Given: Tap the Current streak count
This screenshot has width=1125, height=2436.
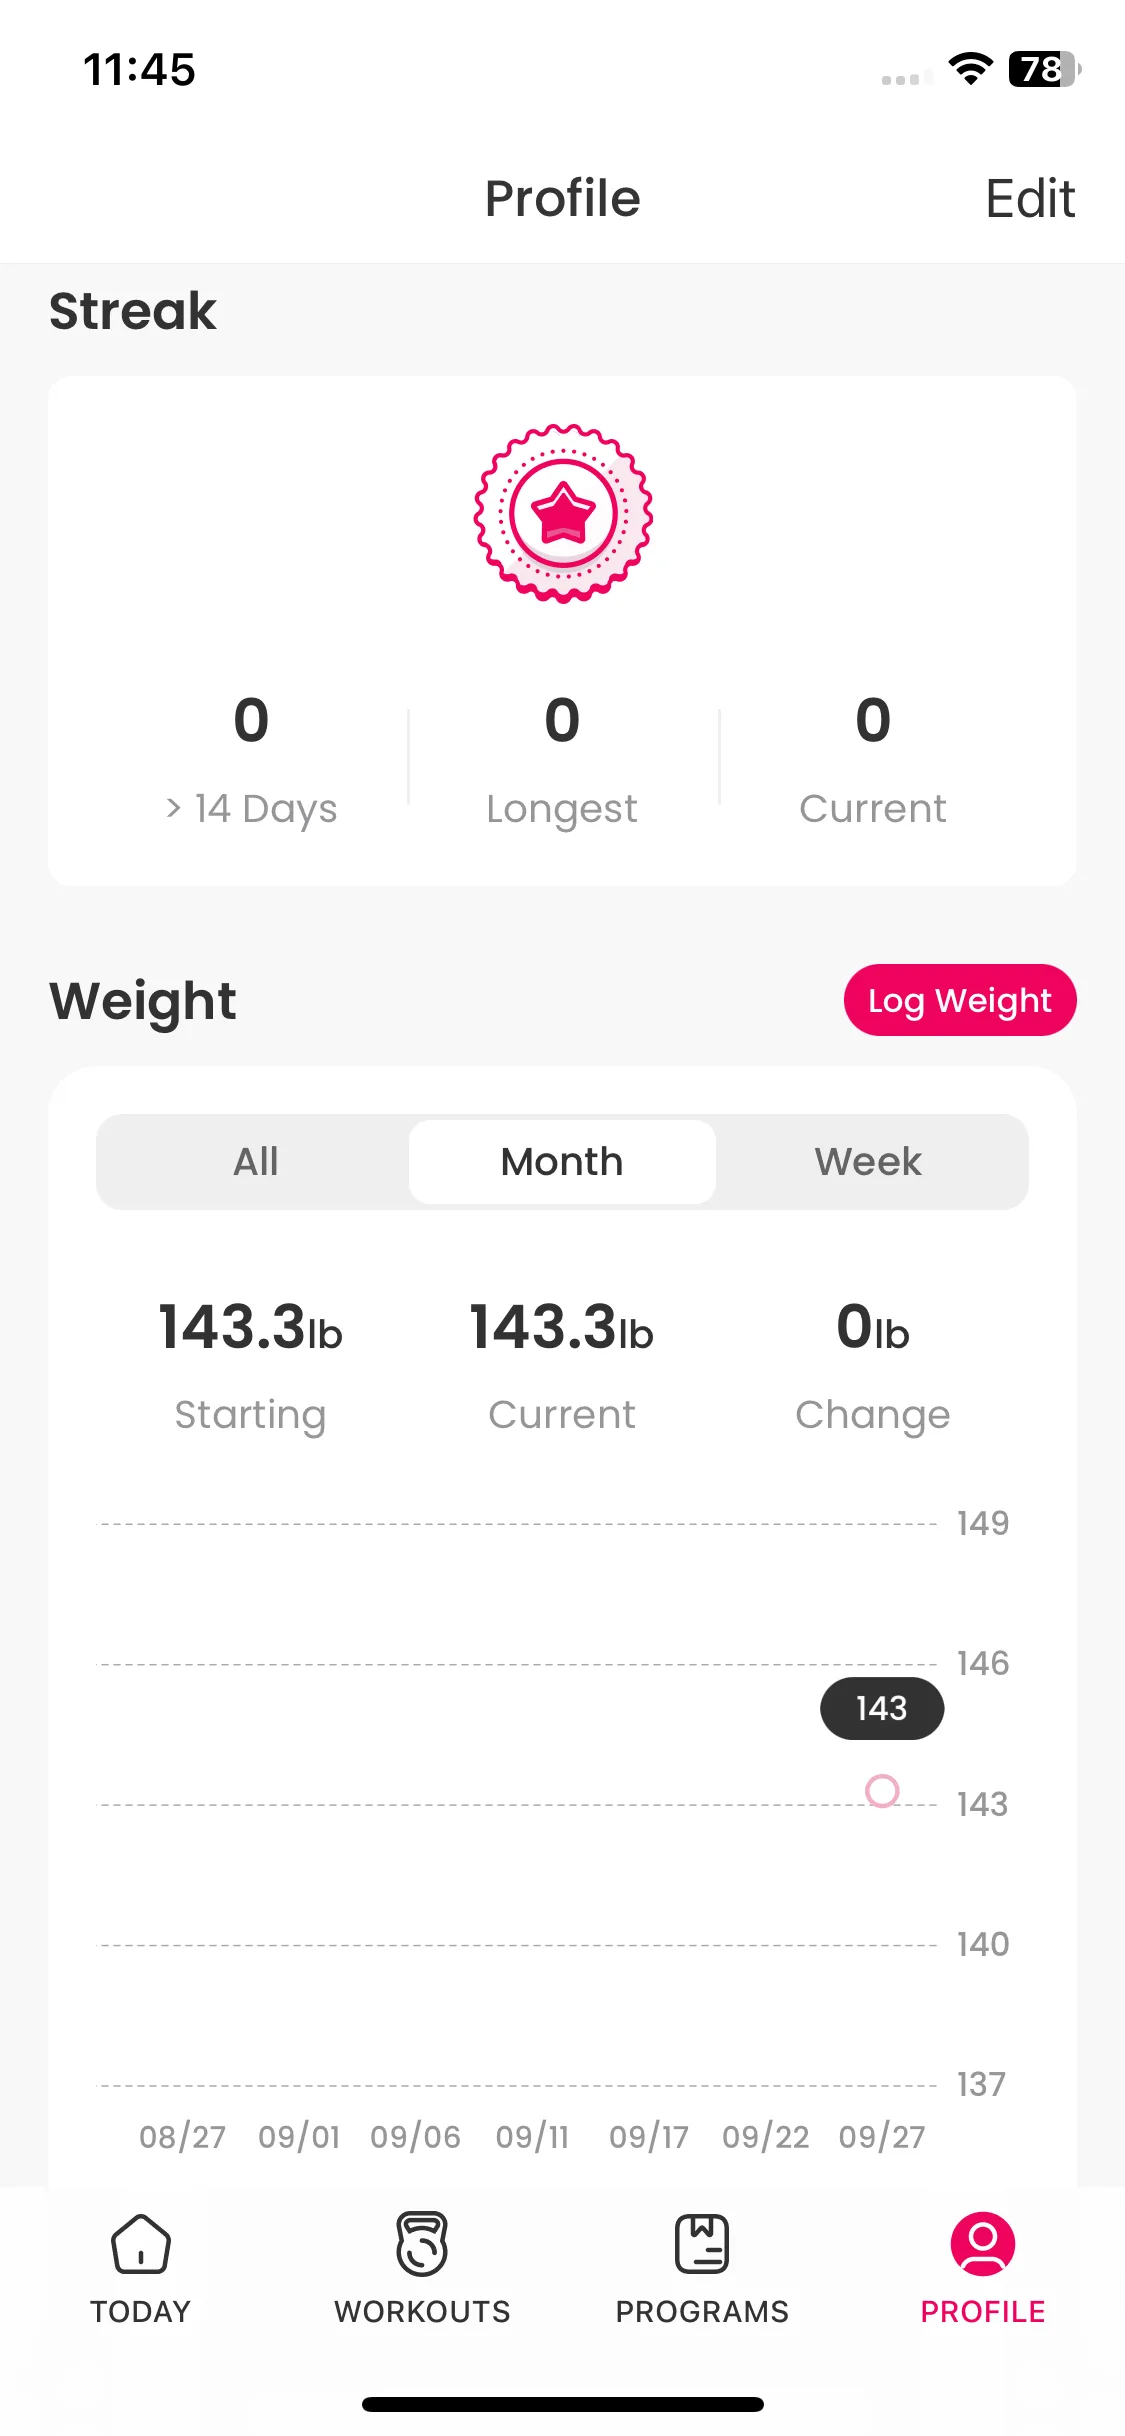Looking at the screenshot, I should click(873, 720).
